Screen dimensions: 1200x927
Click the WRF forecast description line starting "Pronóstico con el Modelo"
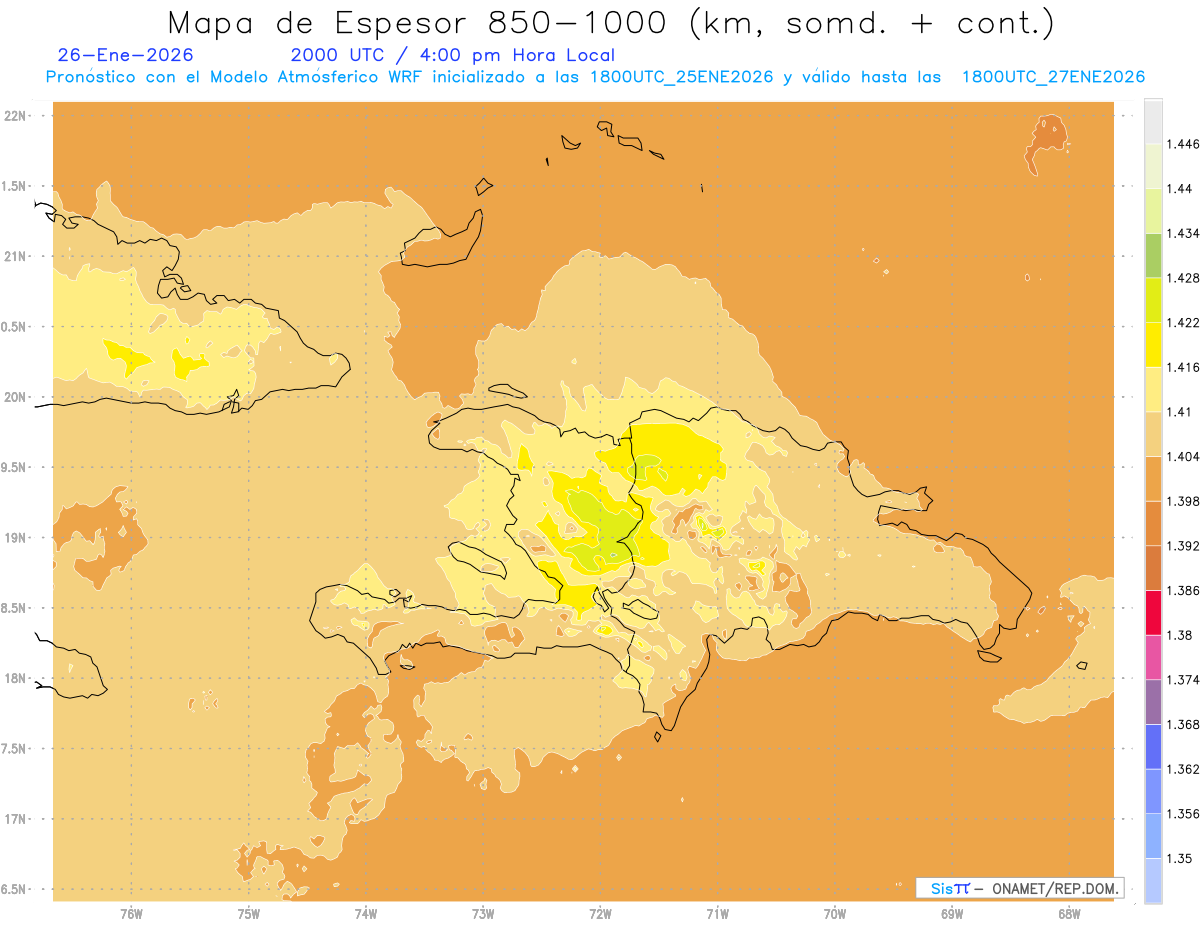click(595, 77)
